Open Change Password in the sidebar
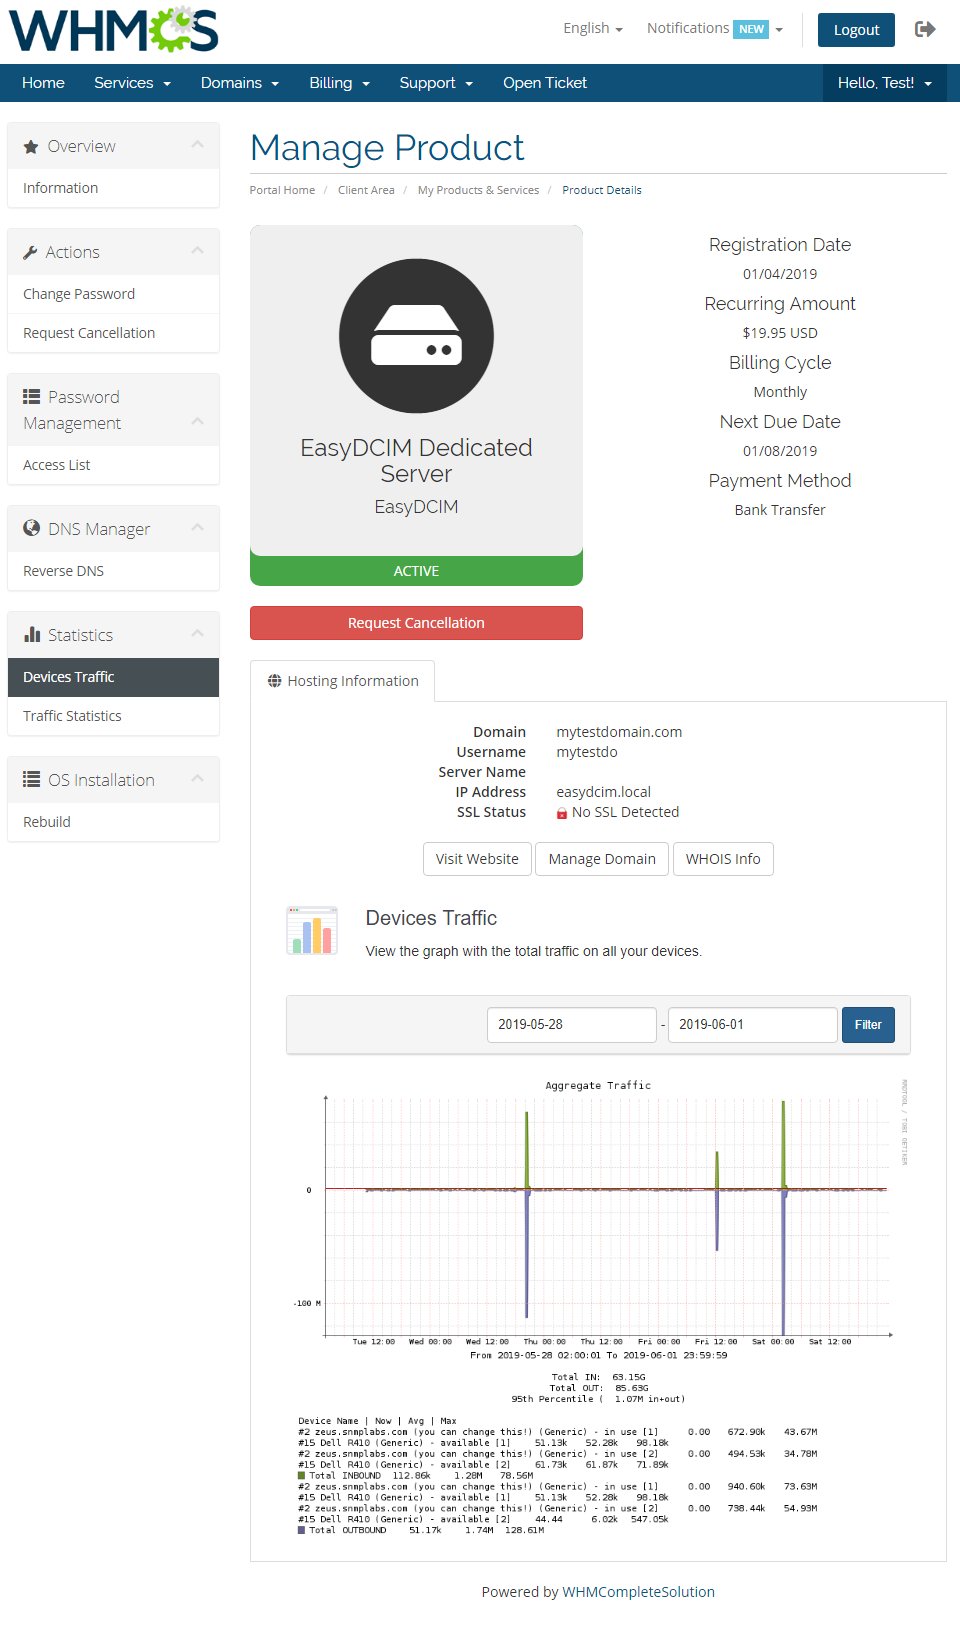 coord(113,294)
